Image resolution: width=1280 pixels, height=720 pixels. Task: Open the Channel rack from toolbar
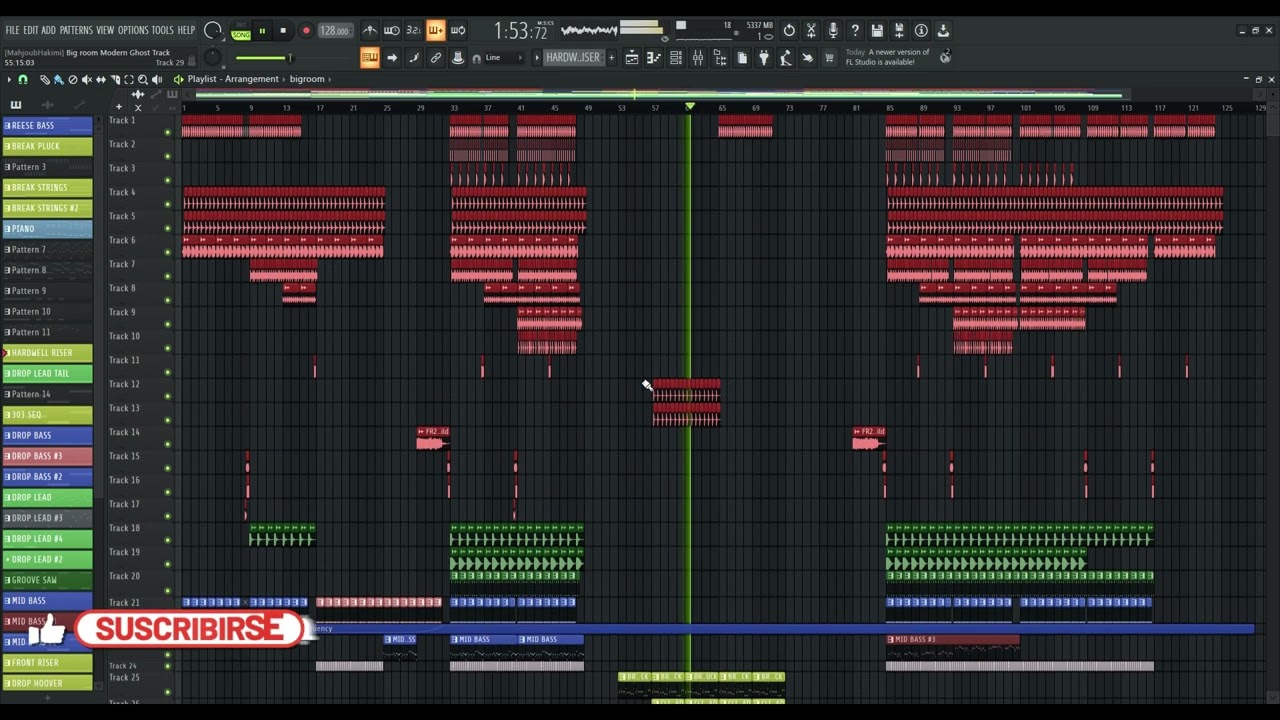[675, 58]
